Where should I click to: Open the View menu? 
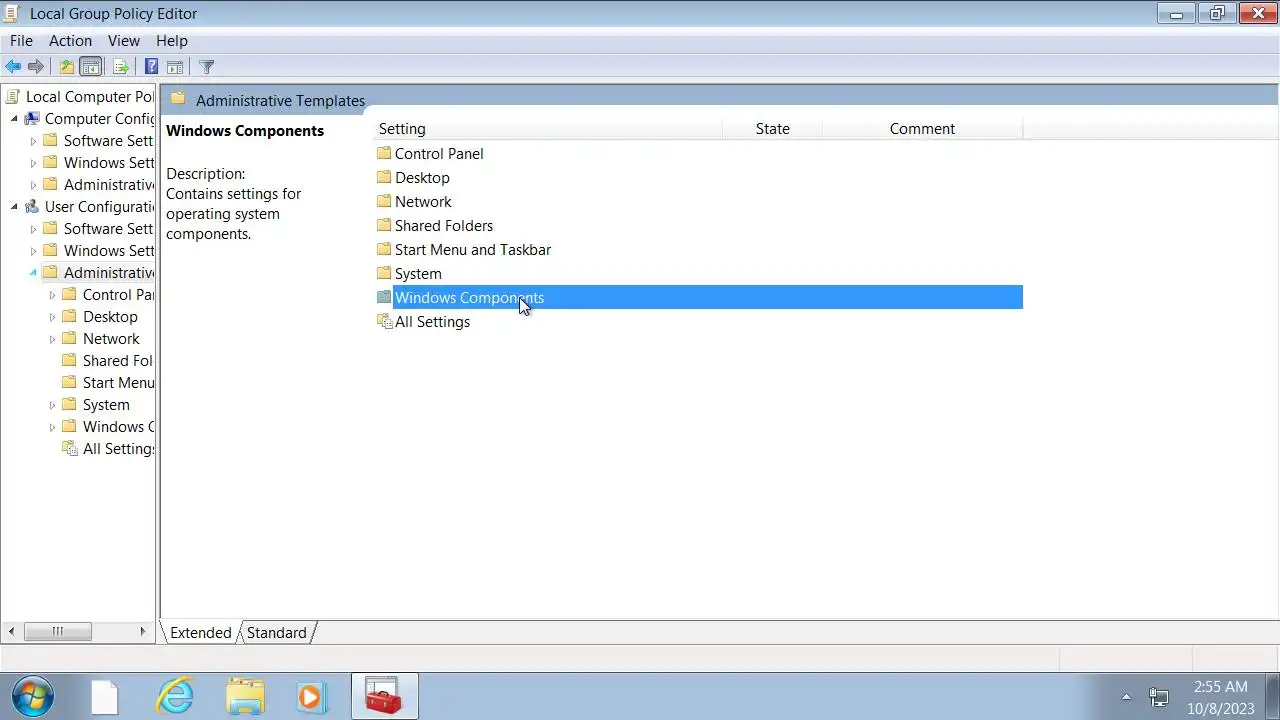point(124,41)
